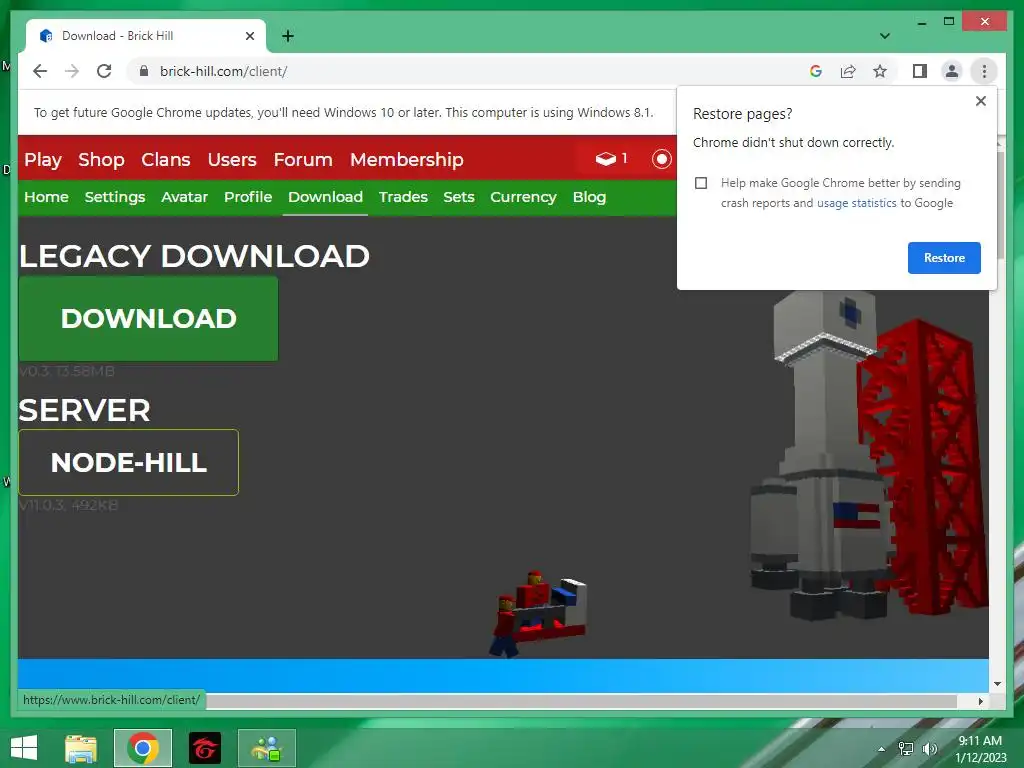Click the browser forward arrow
The width and height of the screenshot is (1024, 768).
[72, 71]
